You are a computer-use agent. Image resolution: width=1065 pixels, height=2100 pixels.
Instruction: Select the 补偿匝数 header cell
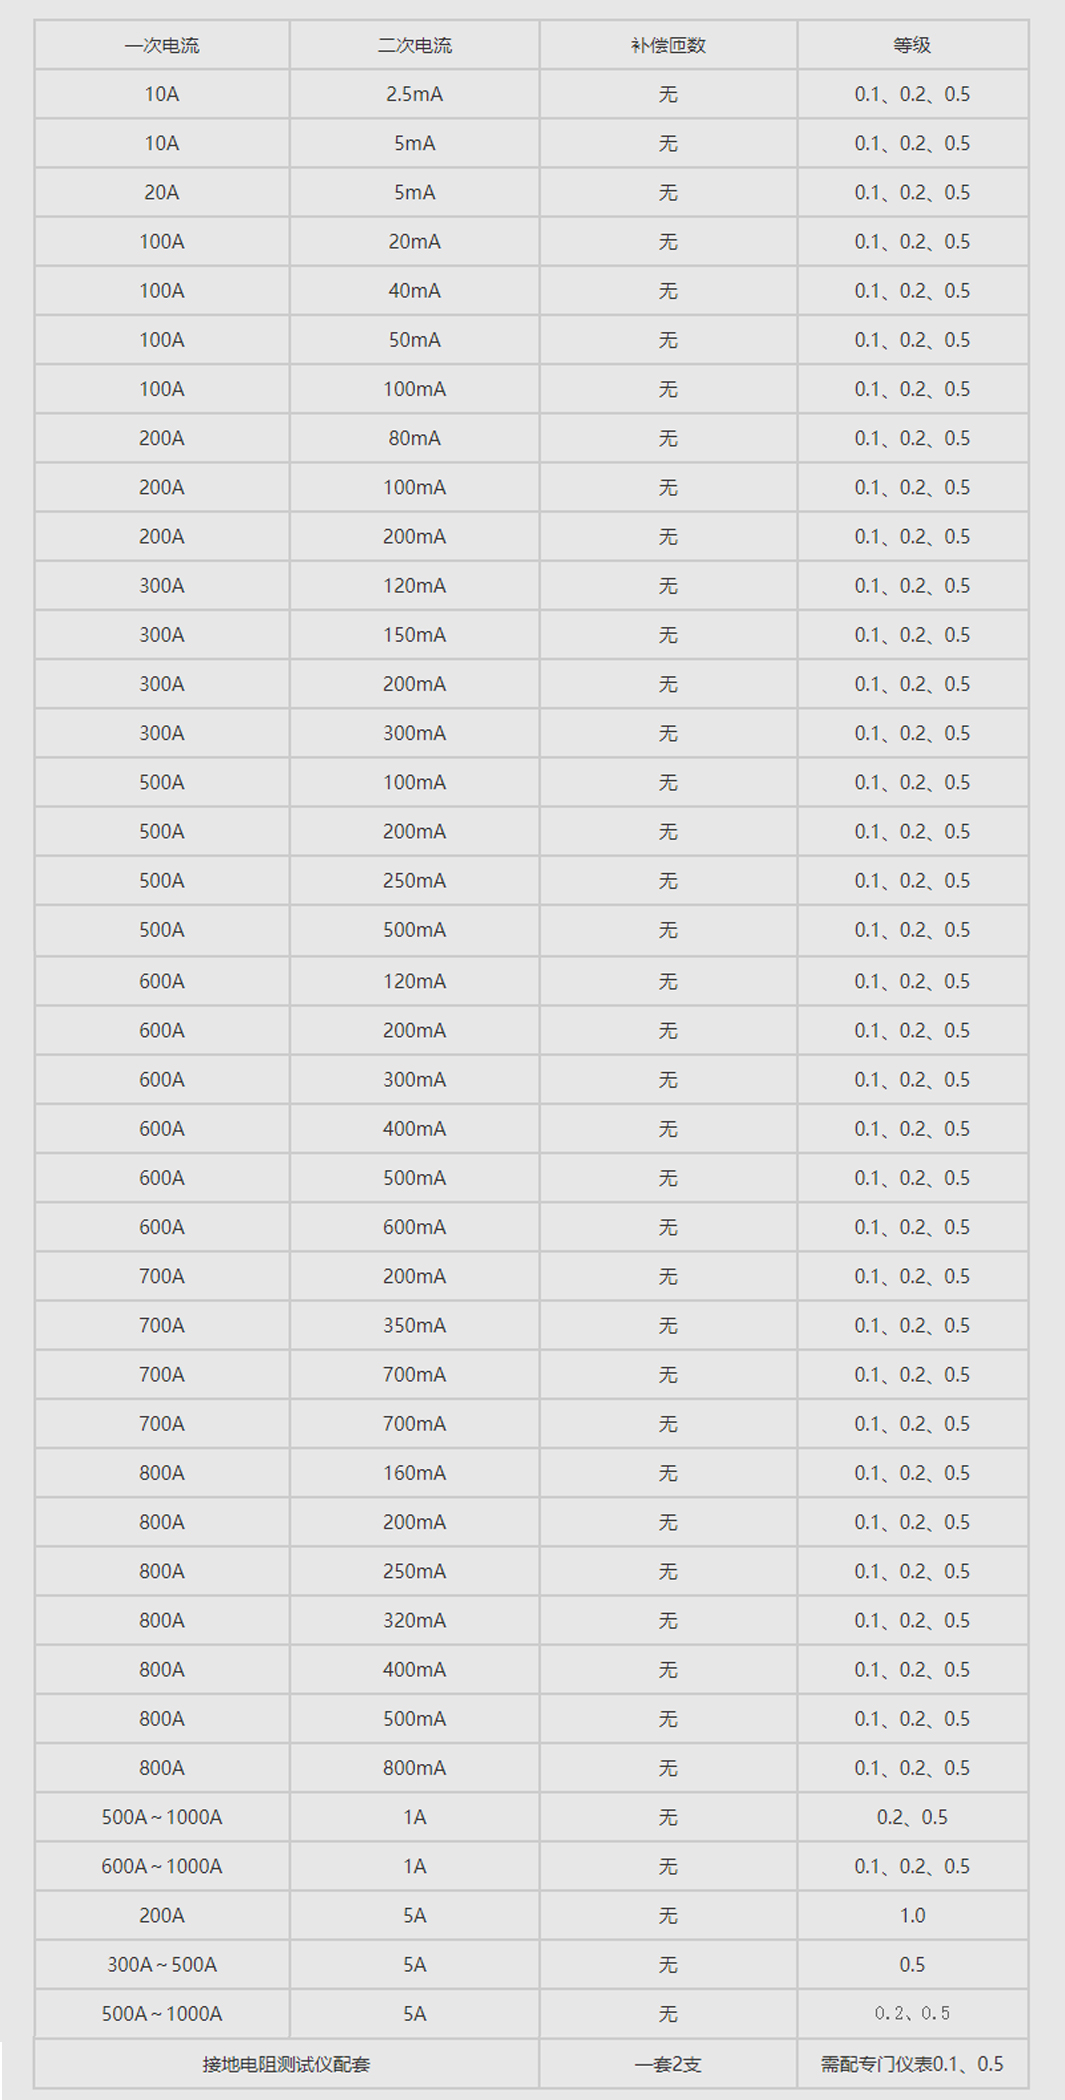(668, 45)
